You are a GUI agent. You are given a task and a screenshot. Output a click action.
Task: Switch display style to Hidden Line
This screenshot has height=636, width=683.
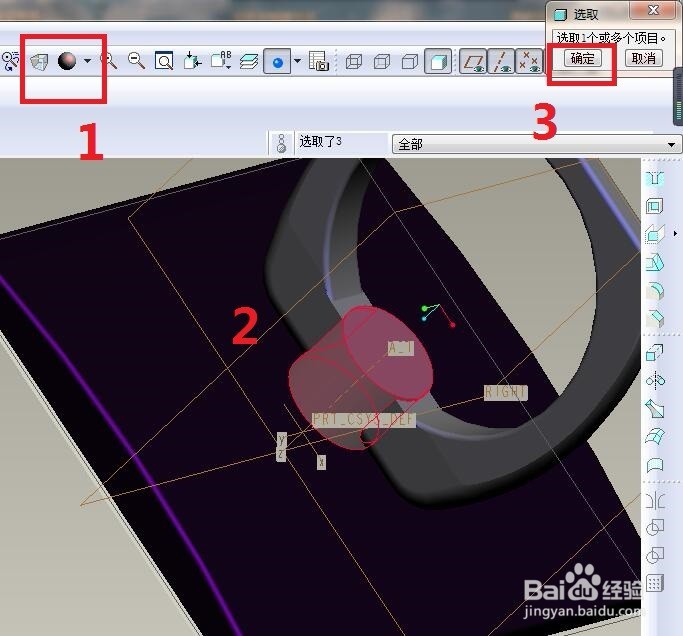382,61
